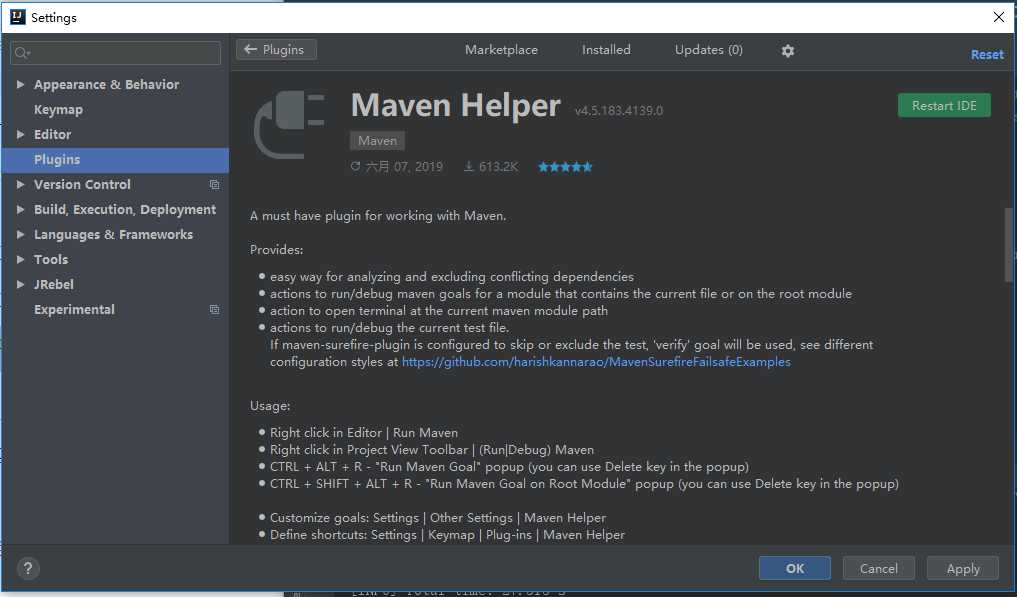Click the plugin description scrollbar
Screen dimensions: 1017x597
[x=1008, y=245]
